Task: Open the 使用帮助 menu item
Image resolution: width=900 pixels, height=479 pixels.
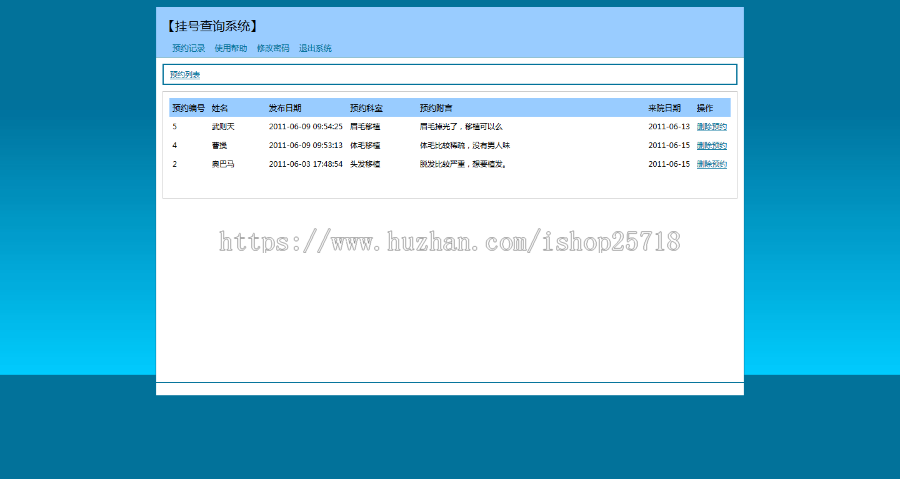Action: [231, 48]
